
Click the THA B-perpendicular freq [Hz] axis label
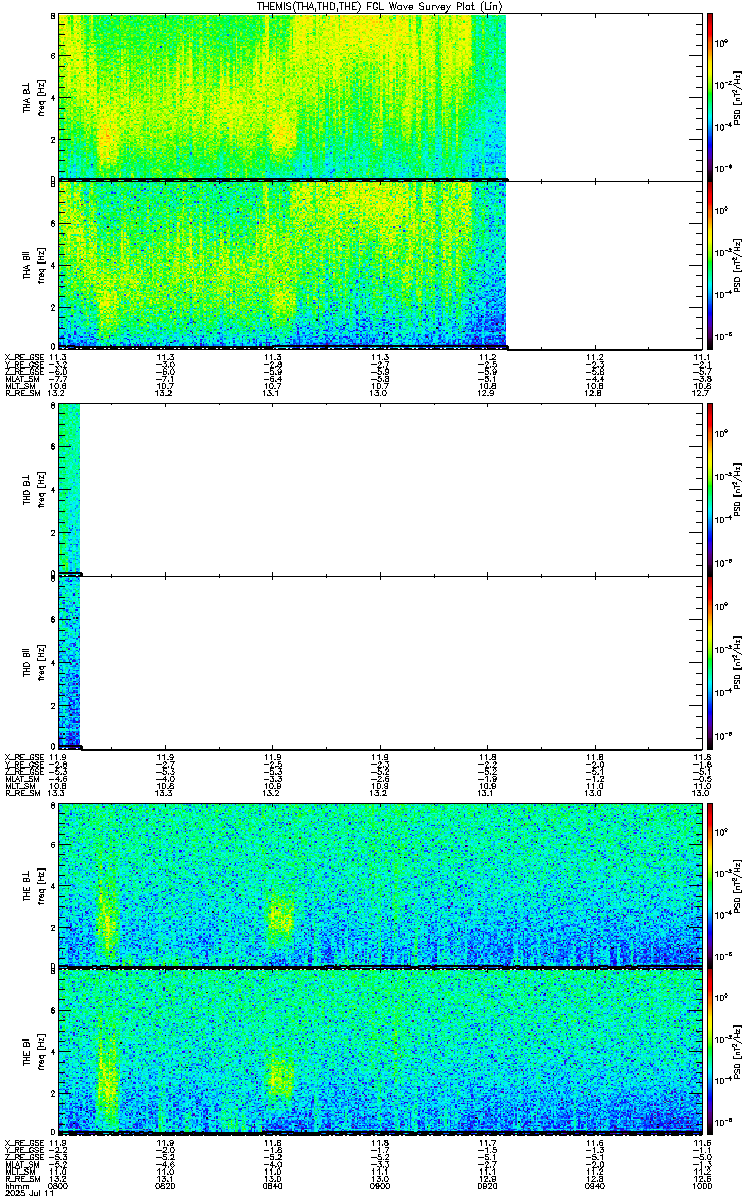[42, 96]
